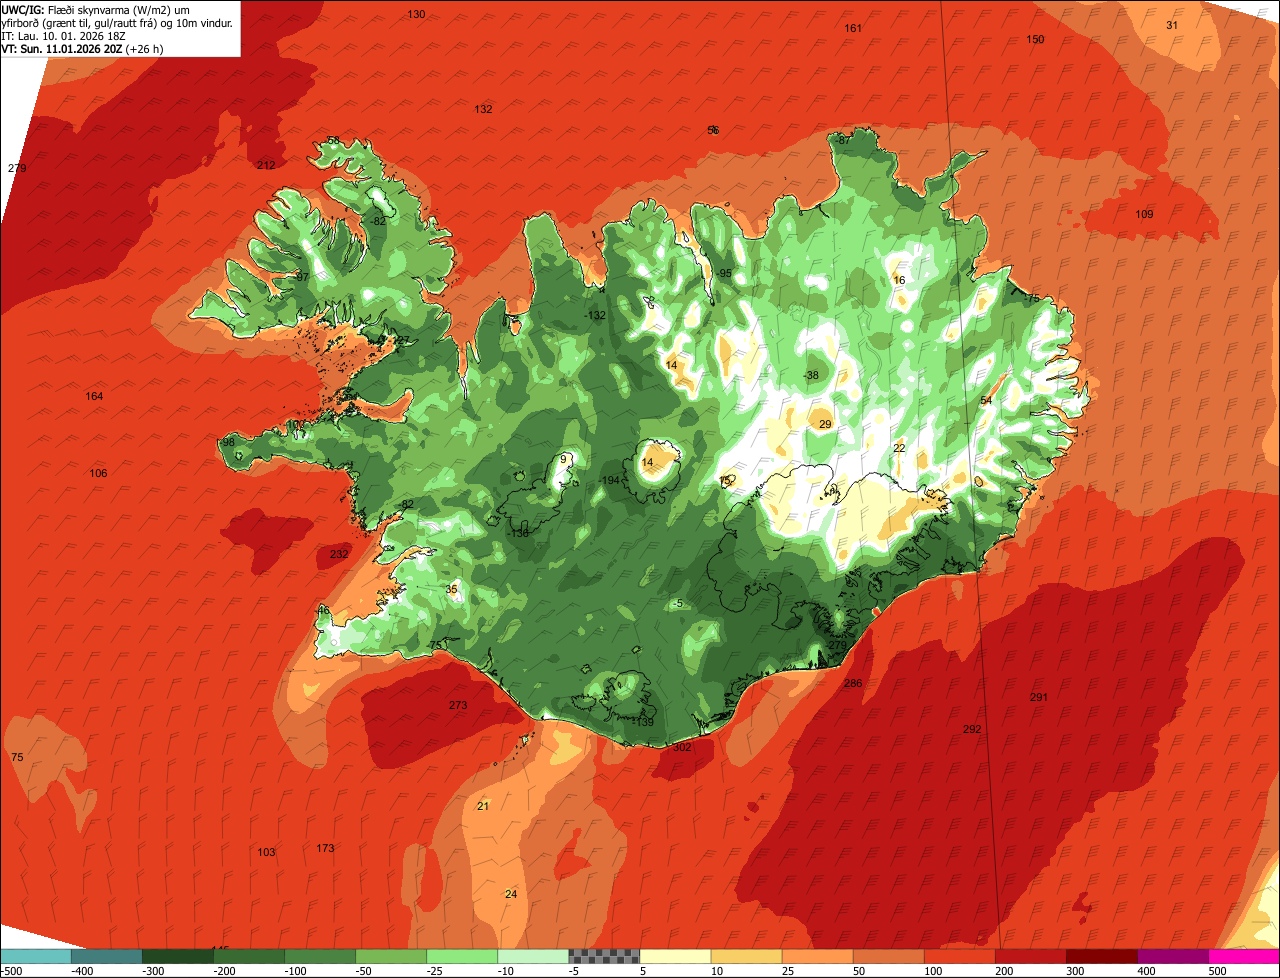Click the map value 54
1280x978 pixels.
click(986, 400)
